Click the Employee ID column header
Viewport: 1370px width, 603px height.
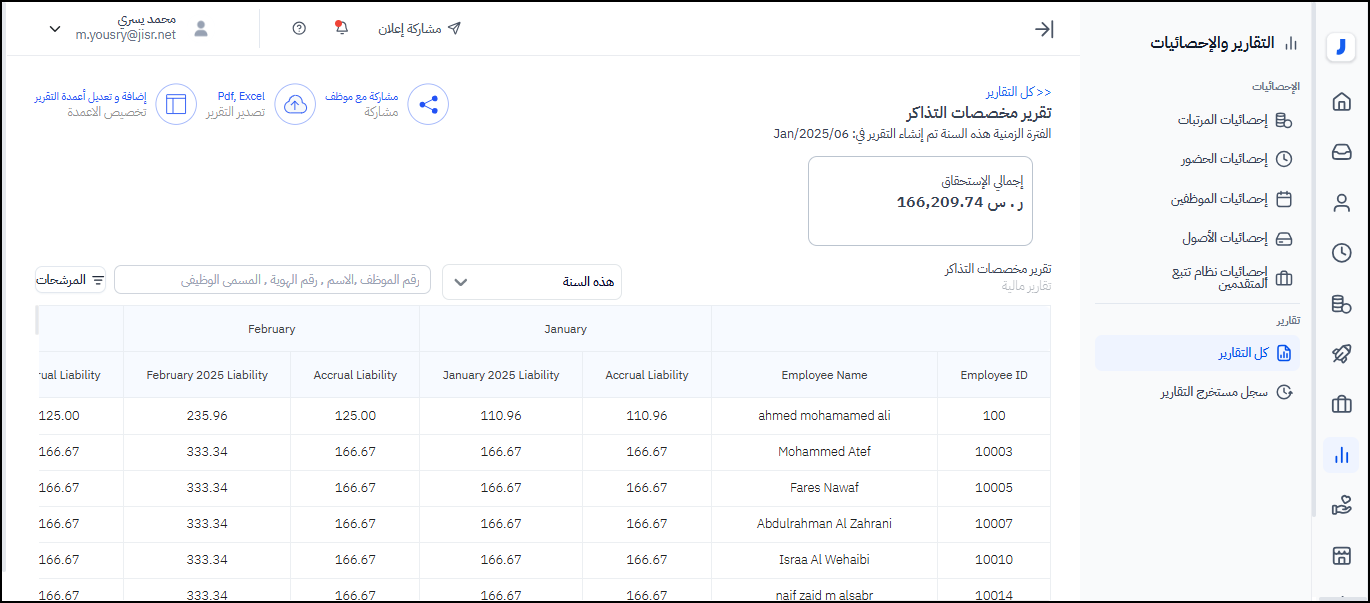pyautogui.click(x=993, y=375)
